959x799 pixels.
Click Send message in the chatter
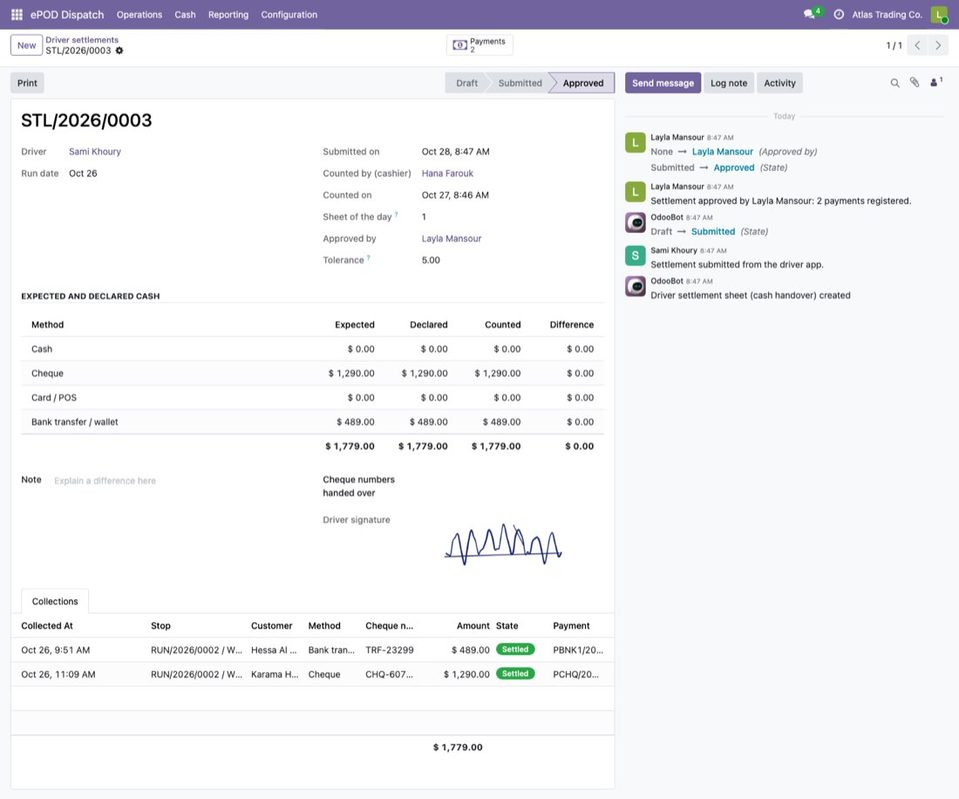[x=663, y=83]
